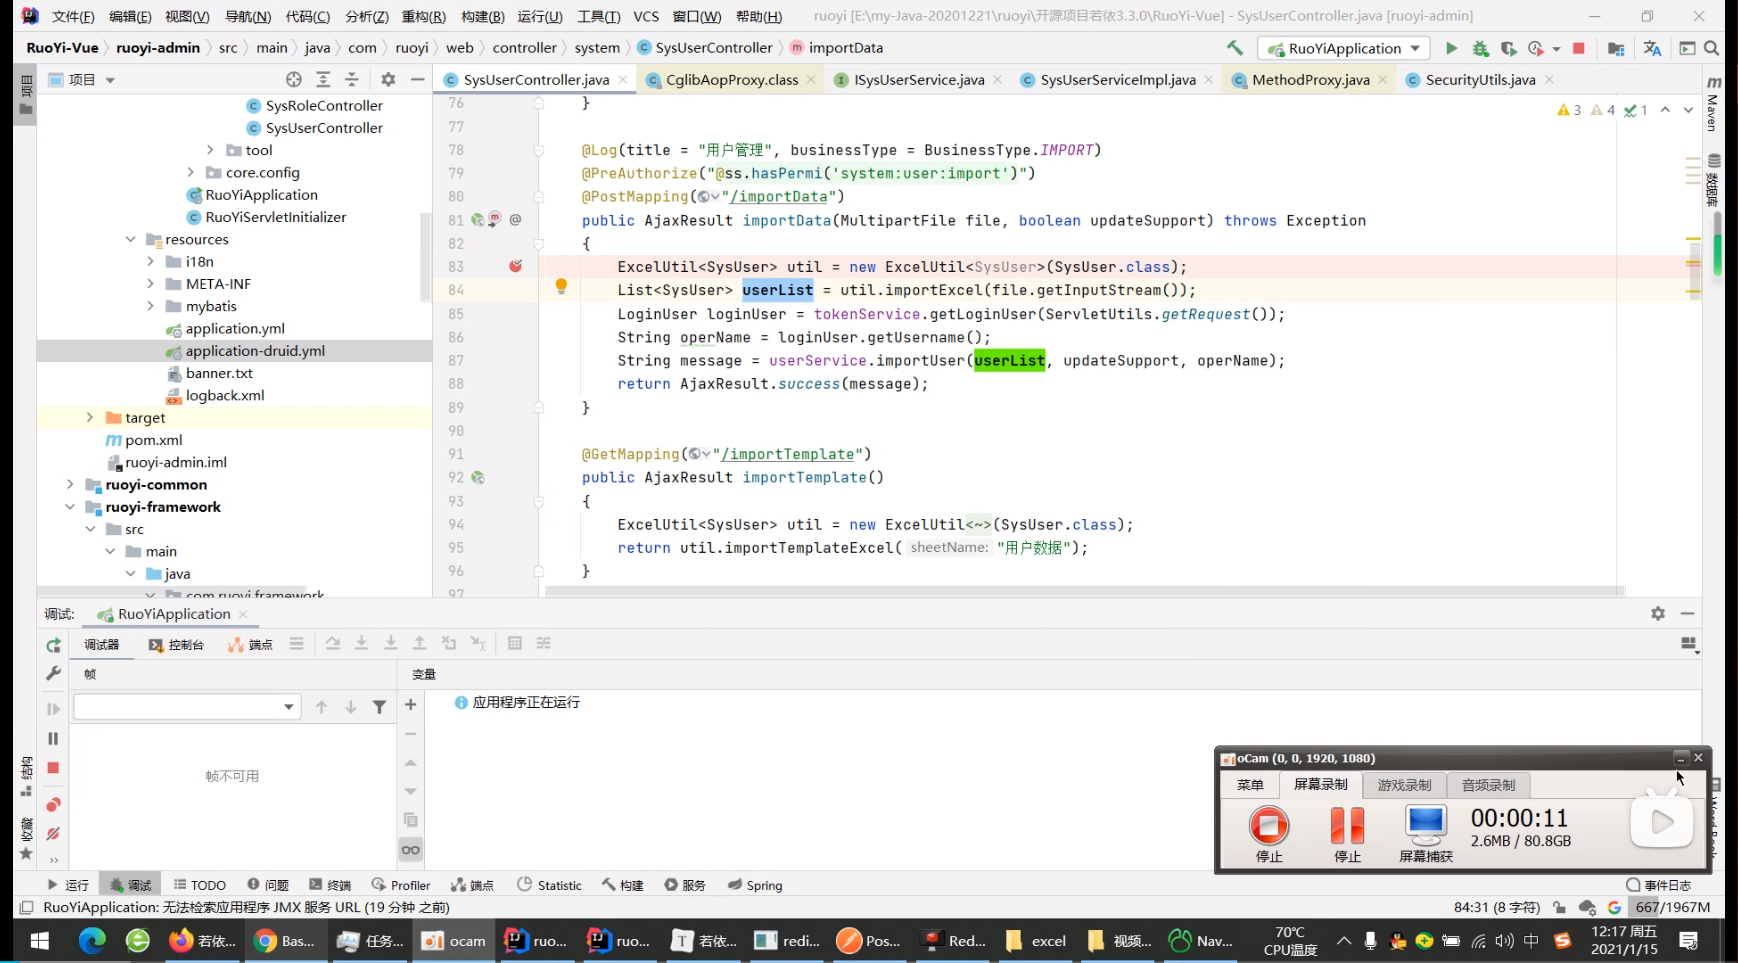Expand all in the project tree
The image size is (1738, 963).
point(323,80)
